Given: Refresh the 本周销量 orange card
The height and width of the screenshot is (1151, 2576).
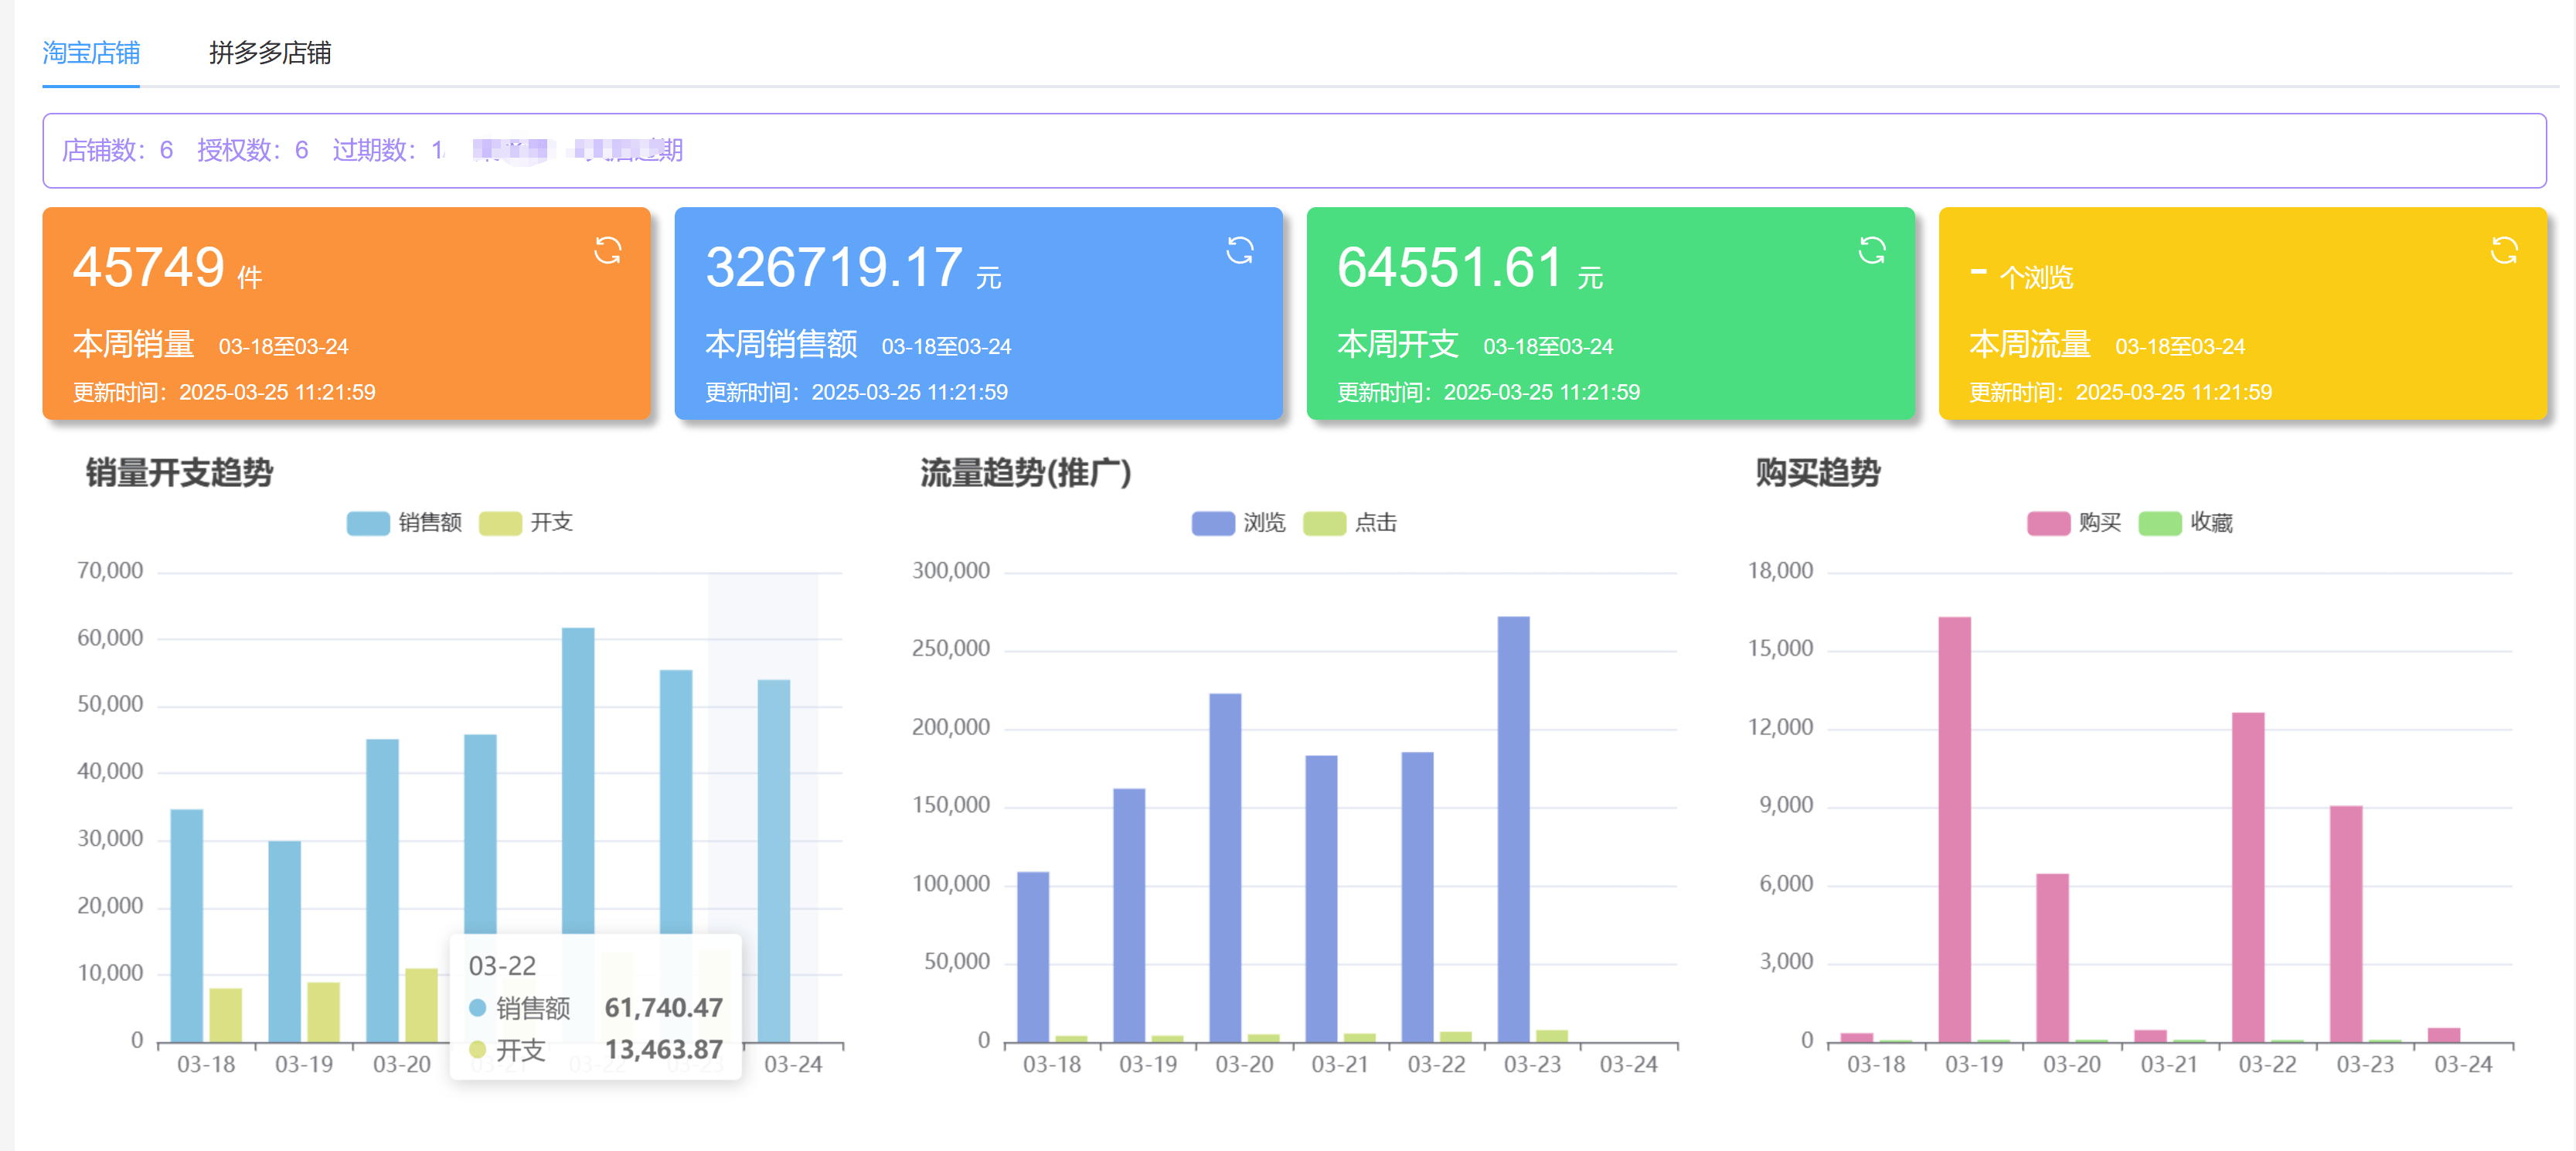Looking at the screenshot, I should coord(608,250).
